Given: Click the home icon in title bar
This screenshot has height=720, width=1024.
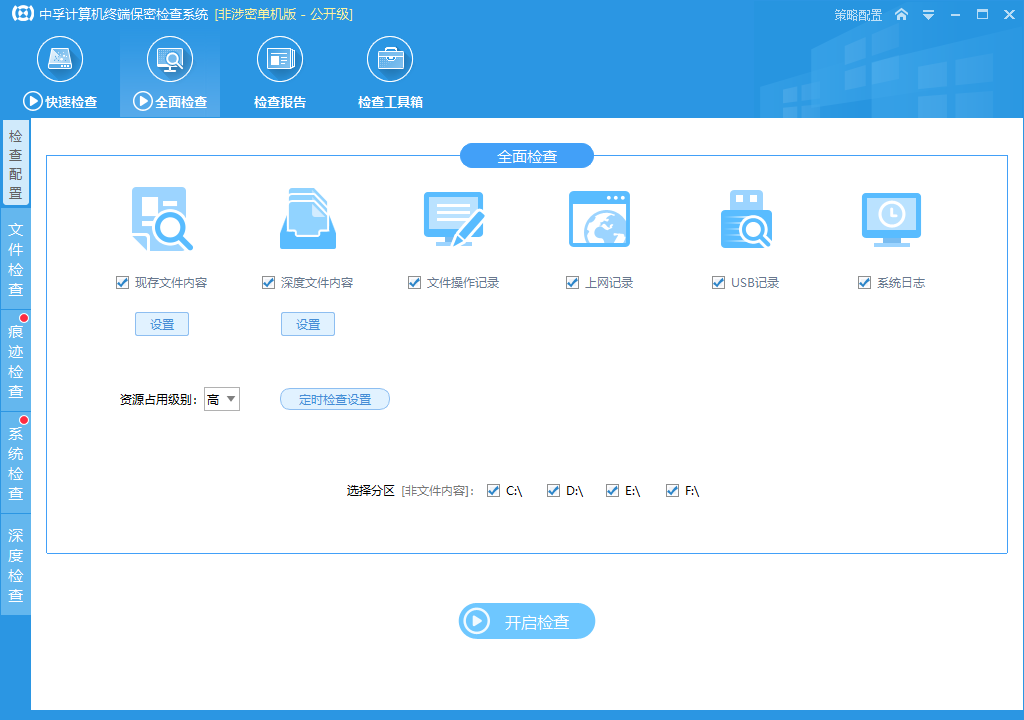Looking at the screenshot, I should point(901,14).
